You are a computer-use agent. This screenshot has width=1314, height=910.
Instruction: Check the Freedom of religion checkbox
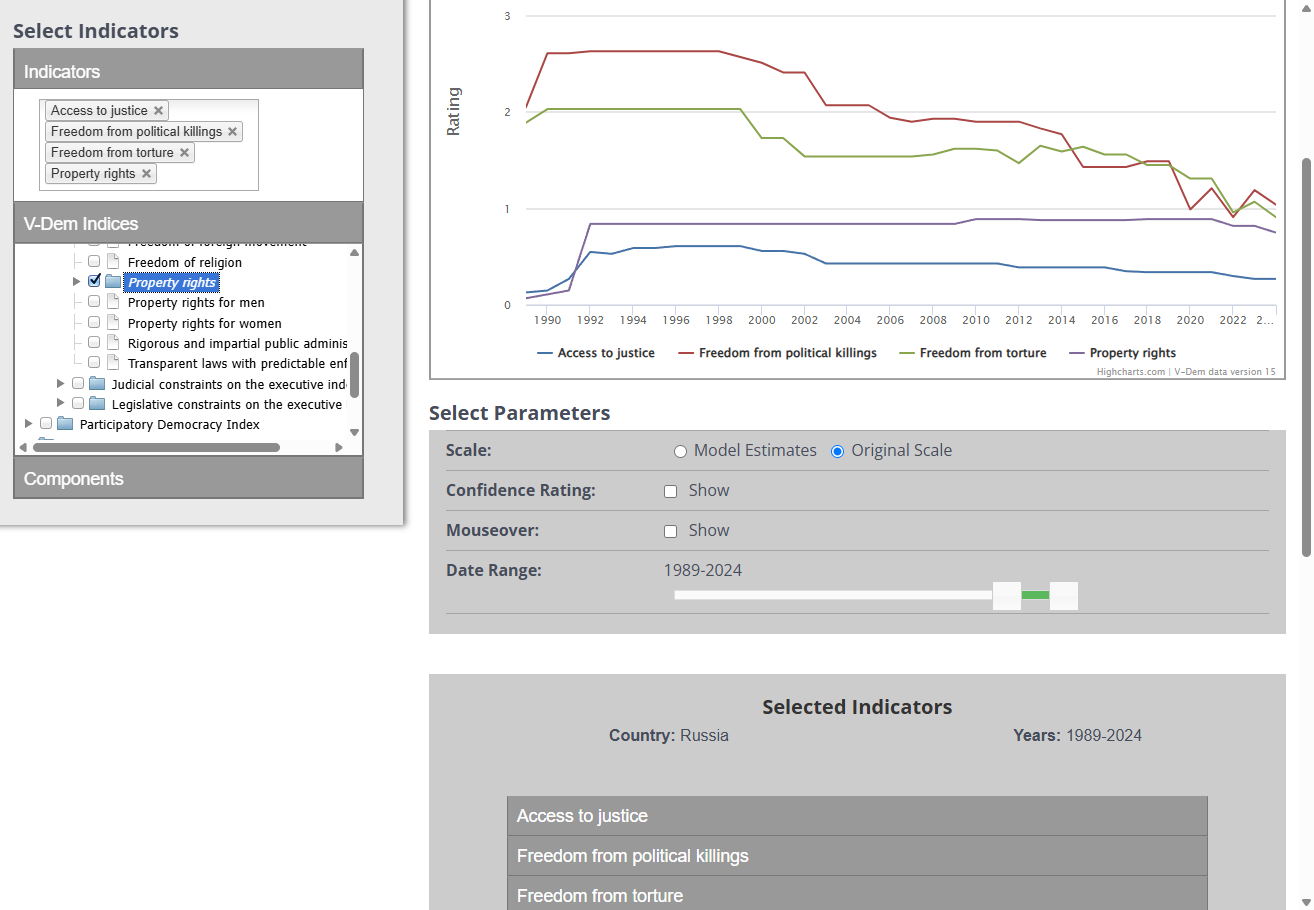coord(94,262)
